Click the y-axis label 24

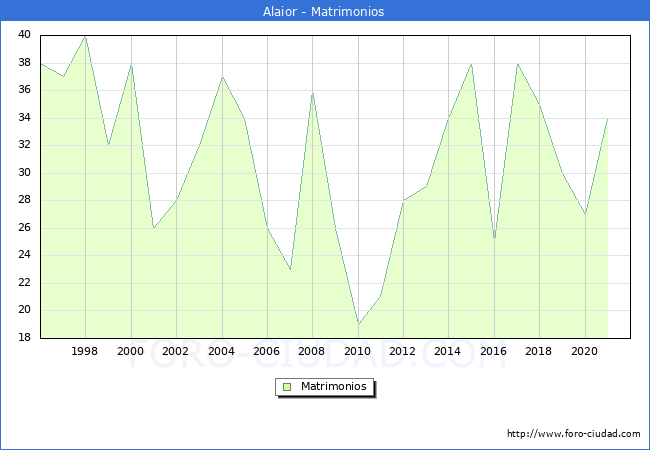(x=24, y=254)
